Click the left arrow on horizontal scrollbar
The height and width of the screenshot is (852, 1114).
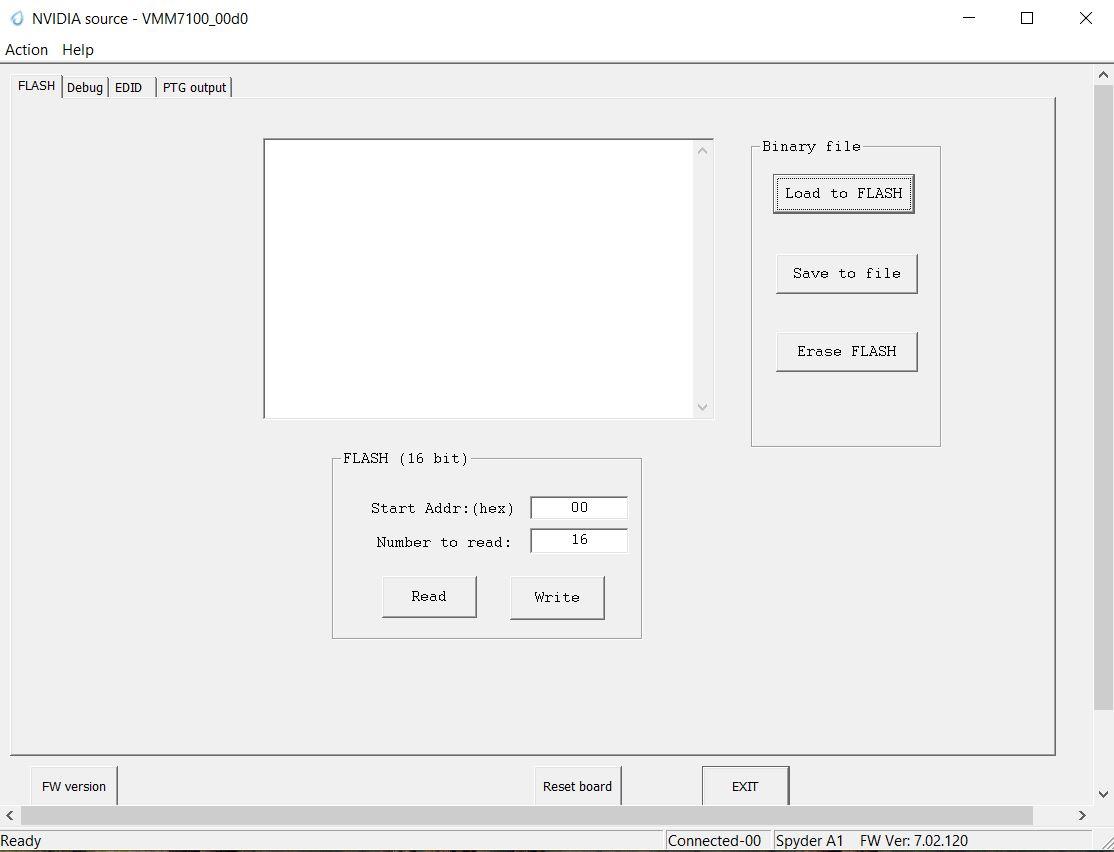9,815
